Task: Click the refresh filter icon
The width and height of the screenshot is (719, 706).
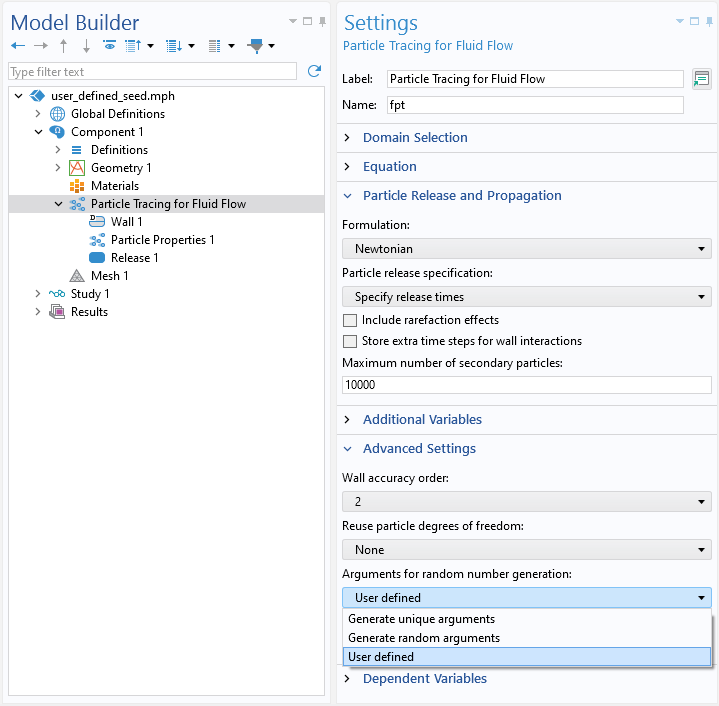Action: [x=314, y=71]
